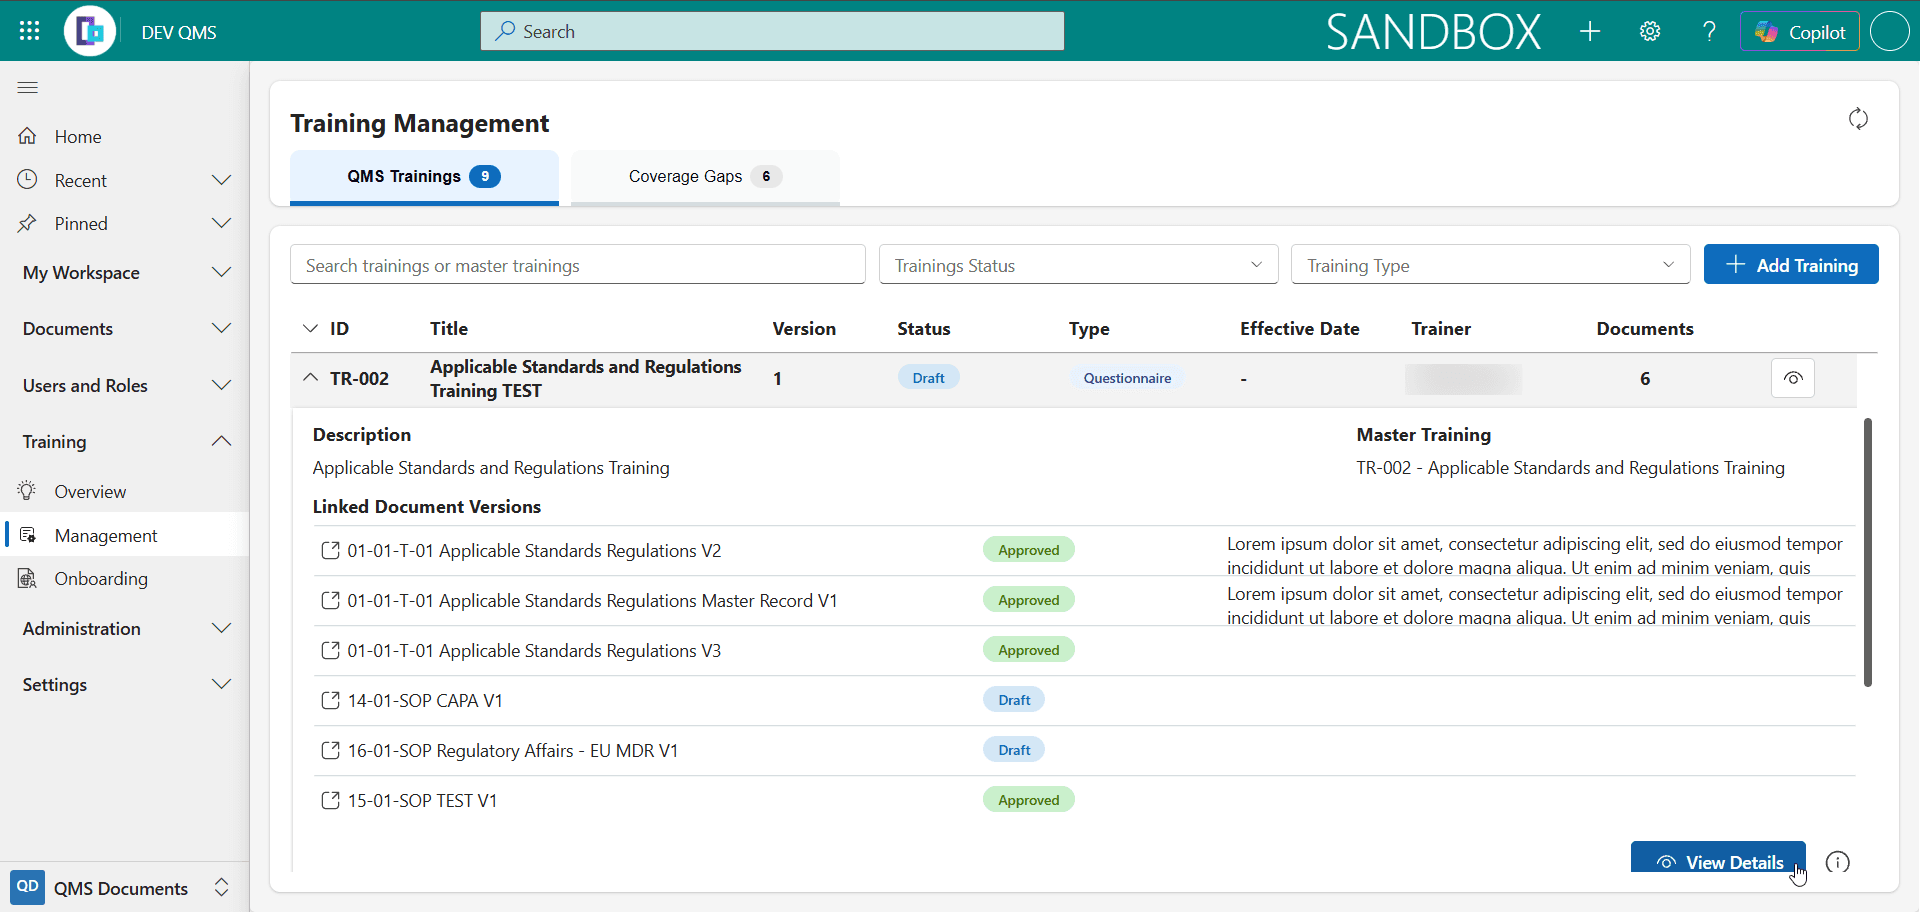The width and height of the screenshot is (1920, 912).
Task: Click the refresh icon in Training Management
Action: (1858, 119)
